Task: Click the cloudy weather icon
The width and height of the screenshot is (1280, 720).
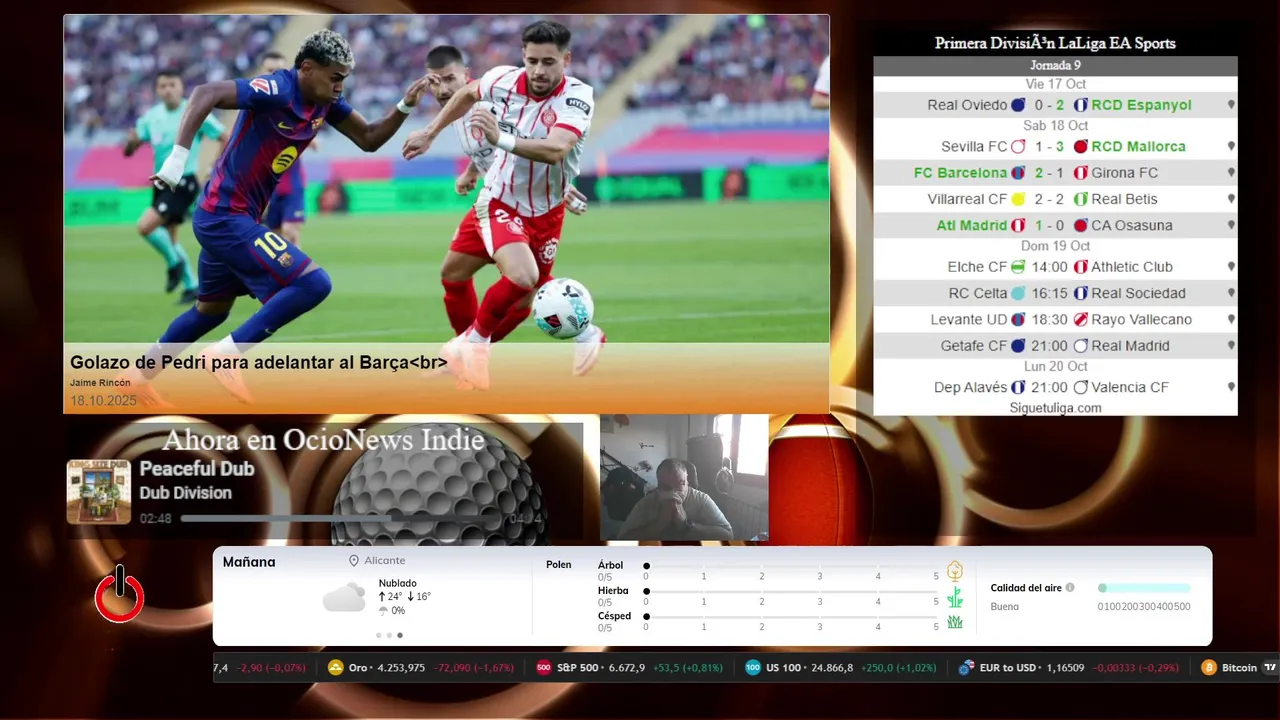Action: pyautogui.click(x=344, y=597)
